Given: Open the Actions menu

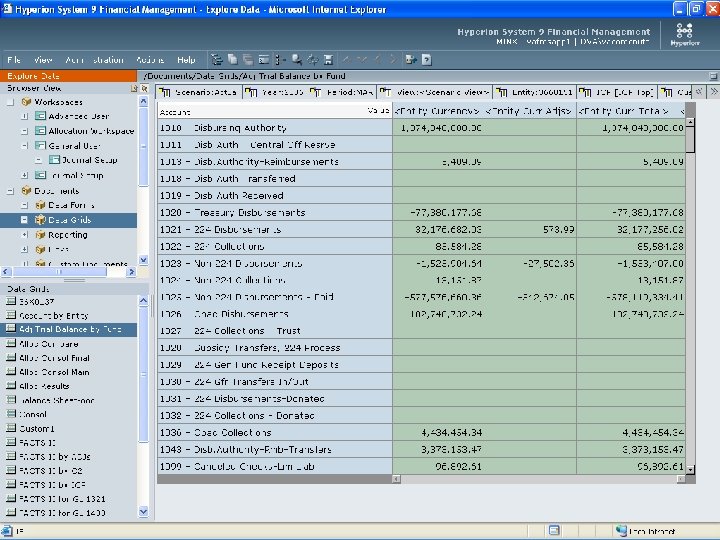Looking at the screenshot, I should (x=150, y=60).
